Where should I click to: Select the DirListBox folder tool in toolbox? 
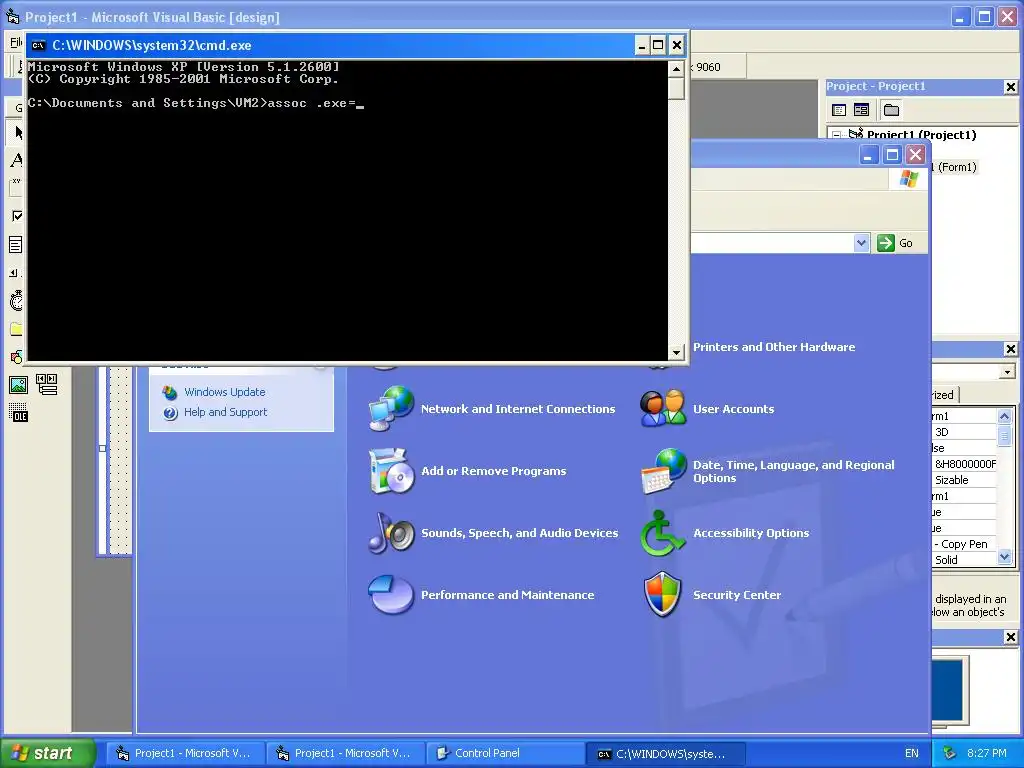pos(16,329)
